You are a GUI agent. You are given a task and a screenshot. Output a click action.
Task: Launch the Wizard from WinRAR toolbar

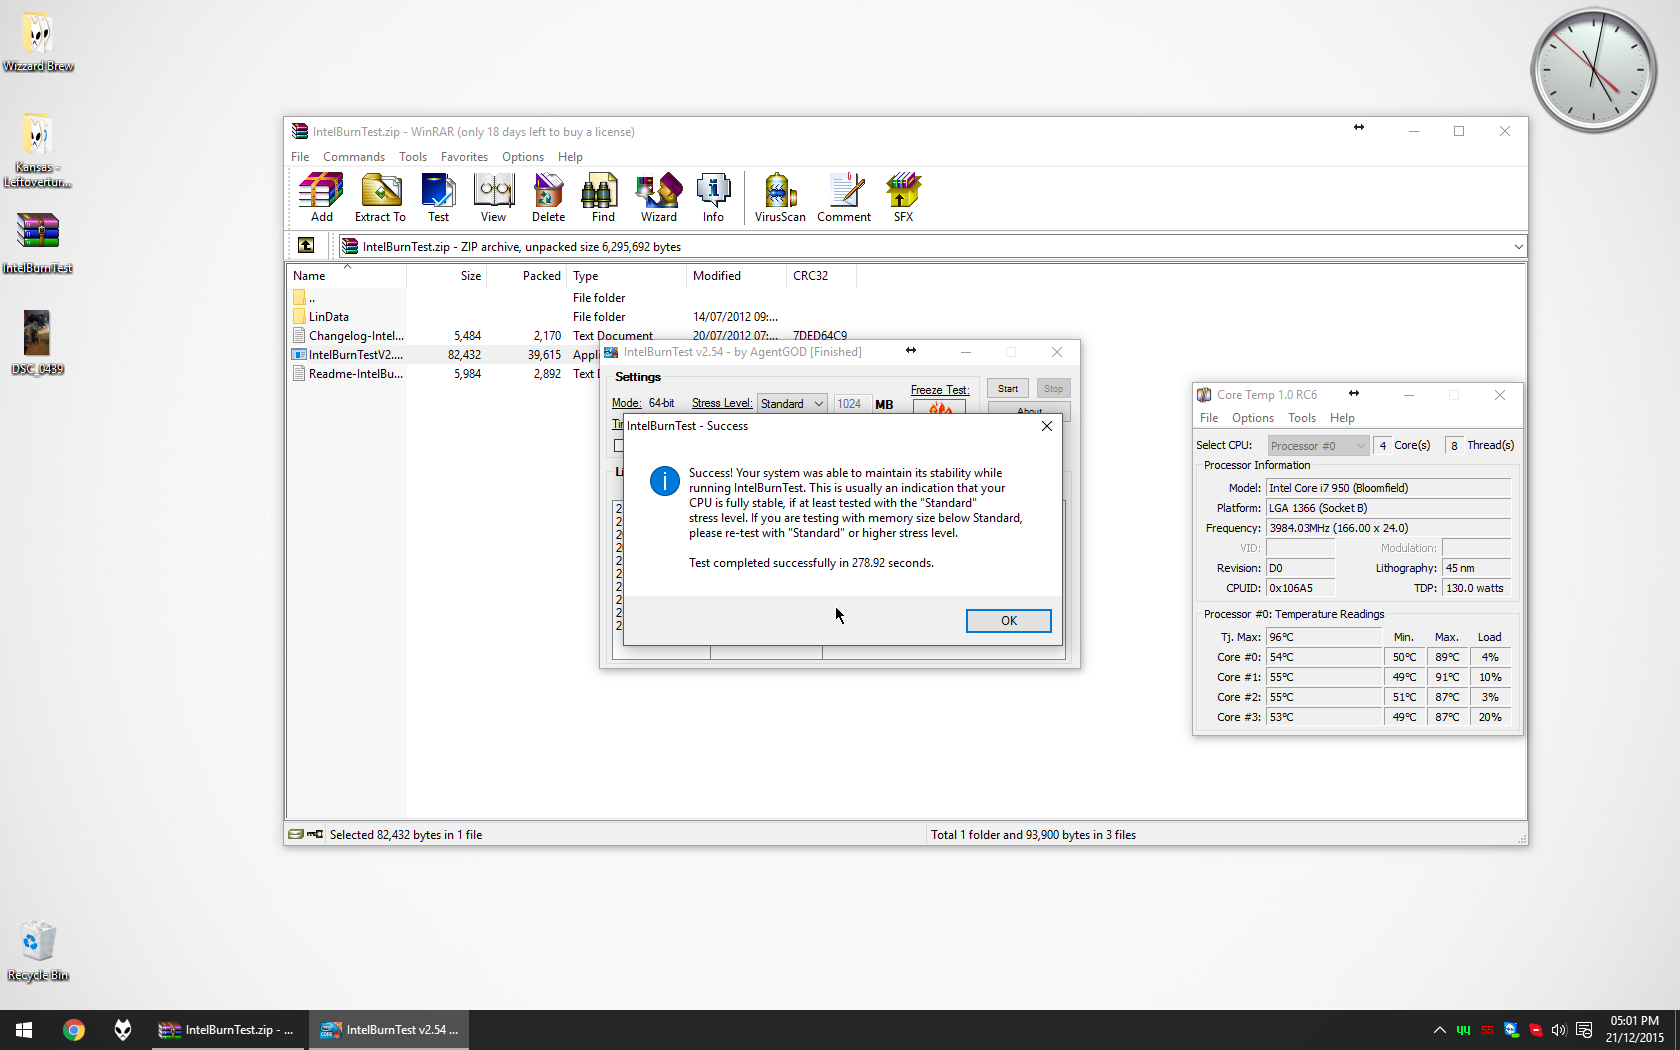click(658, 197)
